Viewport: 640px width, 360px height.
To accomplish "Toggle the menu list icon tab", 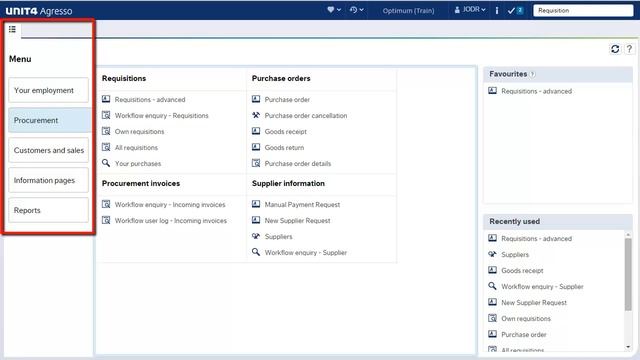I will point(12,29).
